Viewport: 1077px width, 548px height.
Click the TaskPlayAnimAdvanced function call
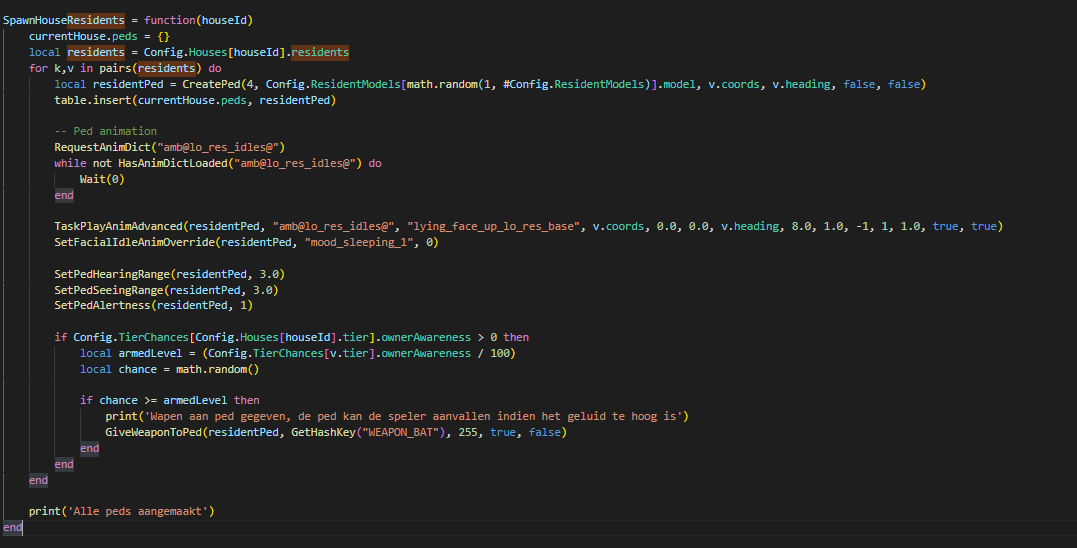119,226
